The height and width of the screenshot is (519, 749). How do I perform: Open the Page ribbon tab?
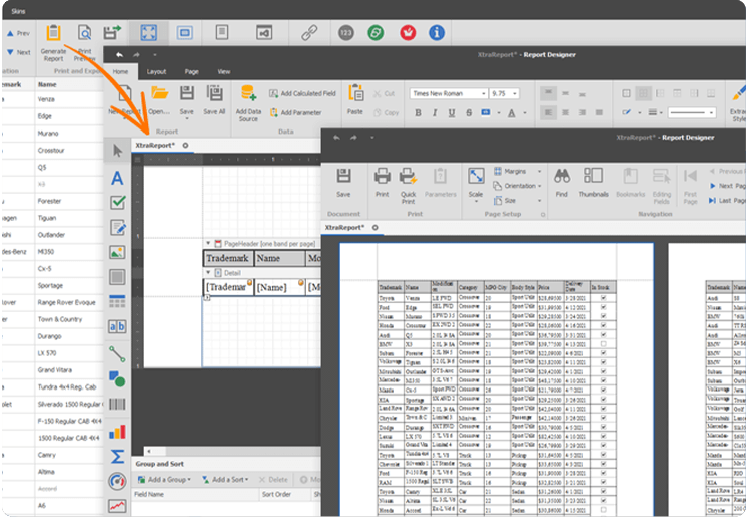coord(191,72)
